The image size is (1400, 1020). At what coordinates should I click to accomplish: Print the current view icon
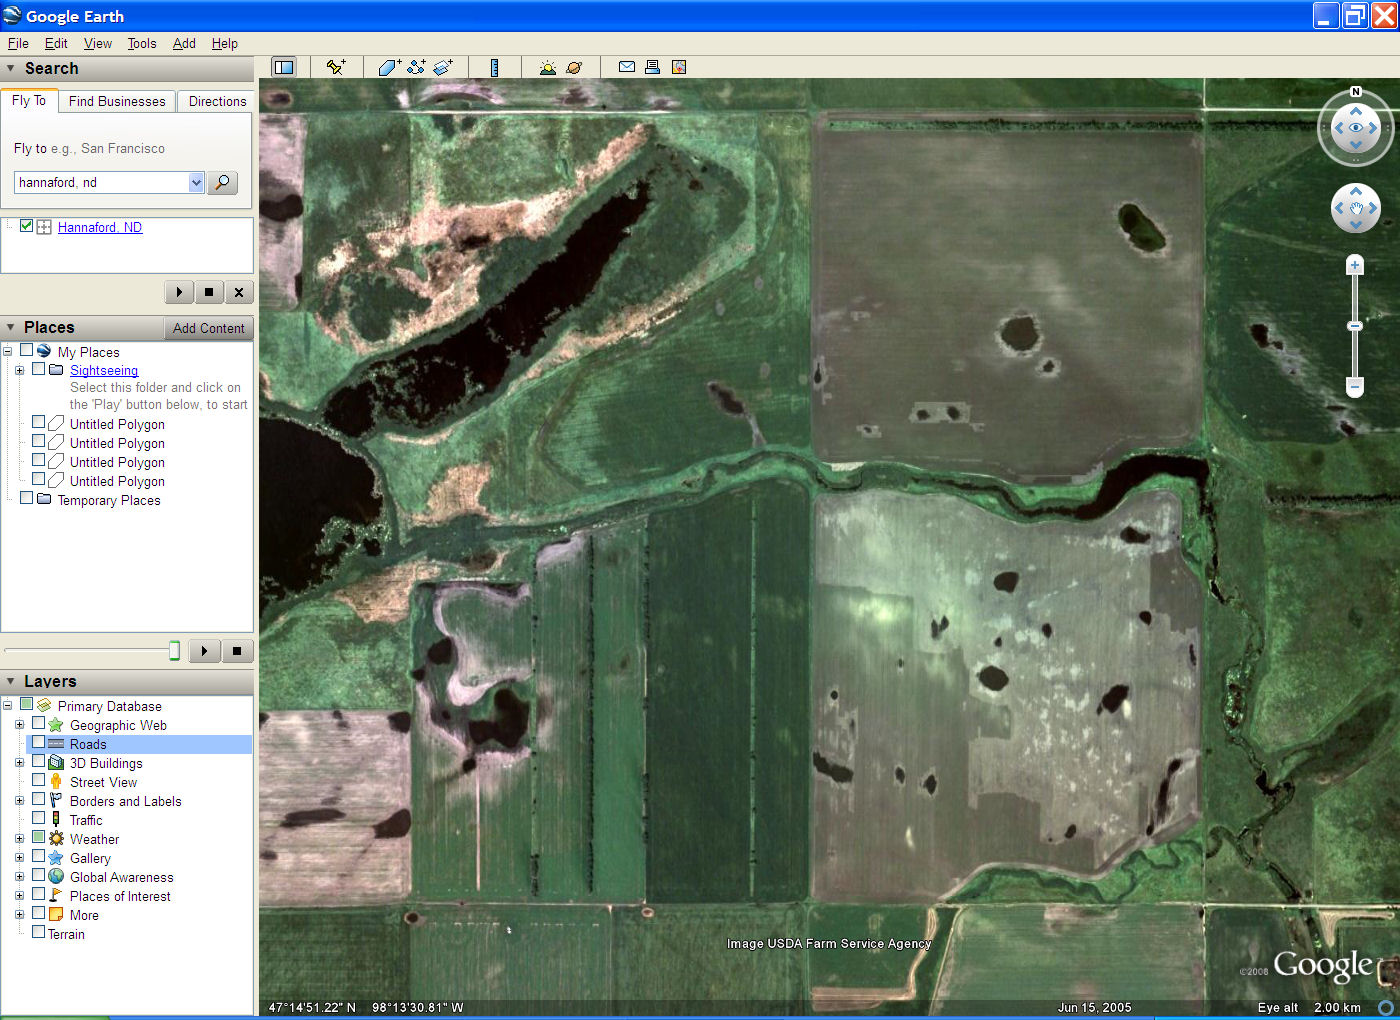652,67
